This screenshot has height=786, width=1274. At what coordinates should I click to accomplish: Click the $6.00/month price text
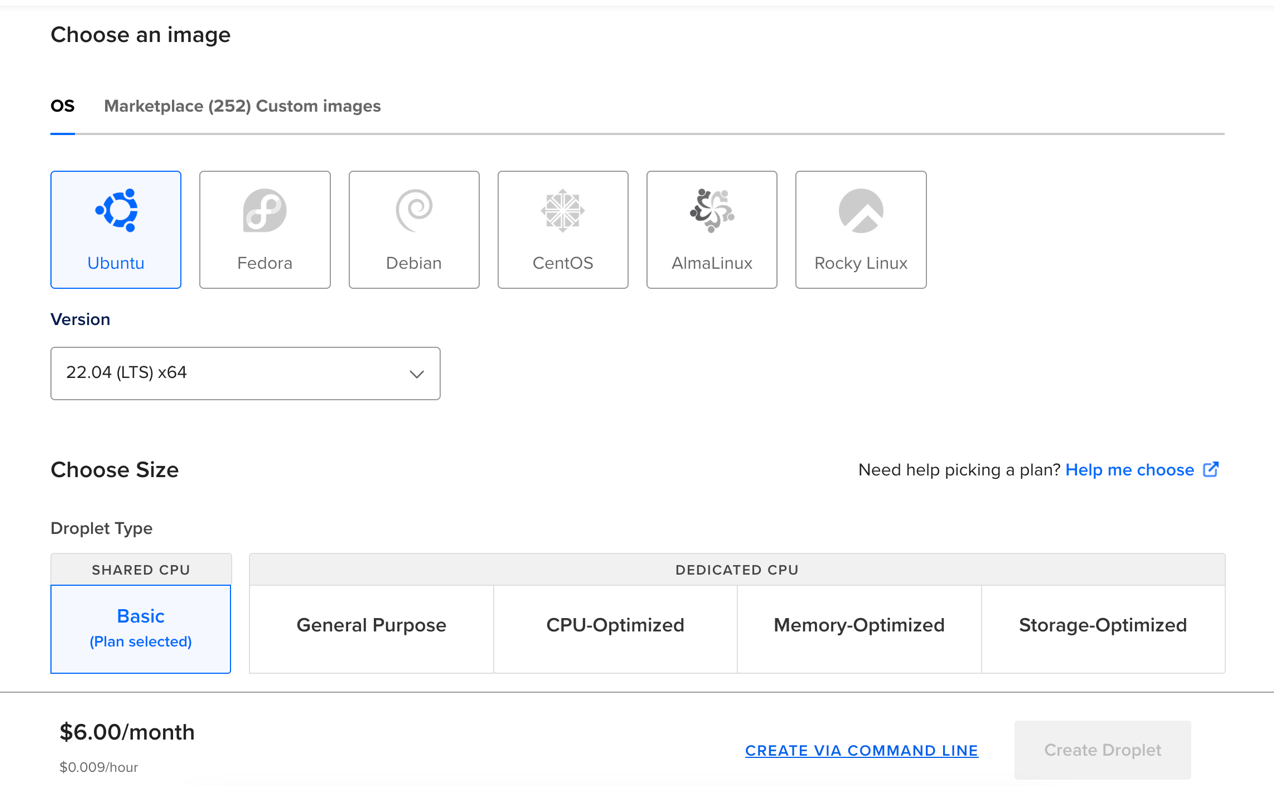127,732
